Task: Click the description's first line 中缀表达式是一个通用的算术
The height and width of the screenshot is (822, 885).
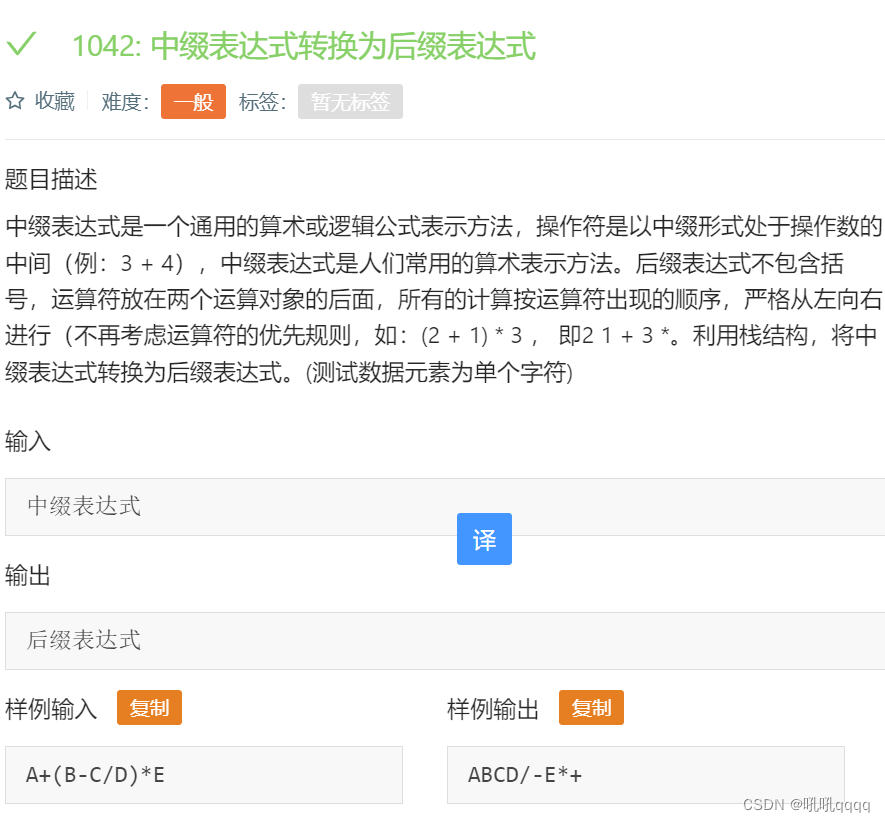Action: pyautogui.click(x=444, y=226)
